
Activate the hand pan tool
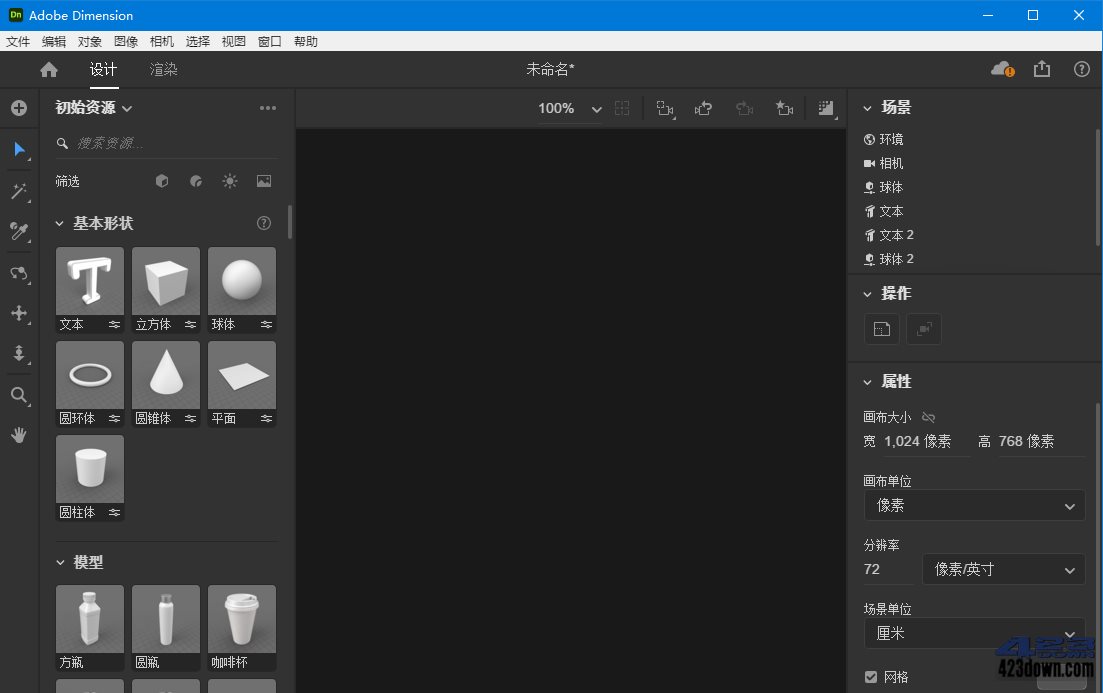pyautogui.click(x=19, y=434)
